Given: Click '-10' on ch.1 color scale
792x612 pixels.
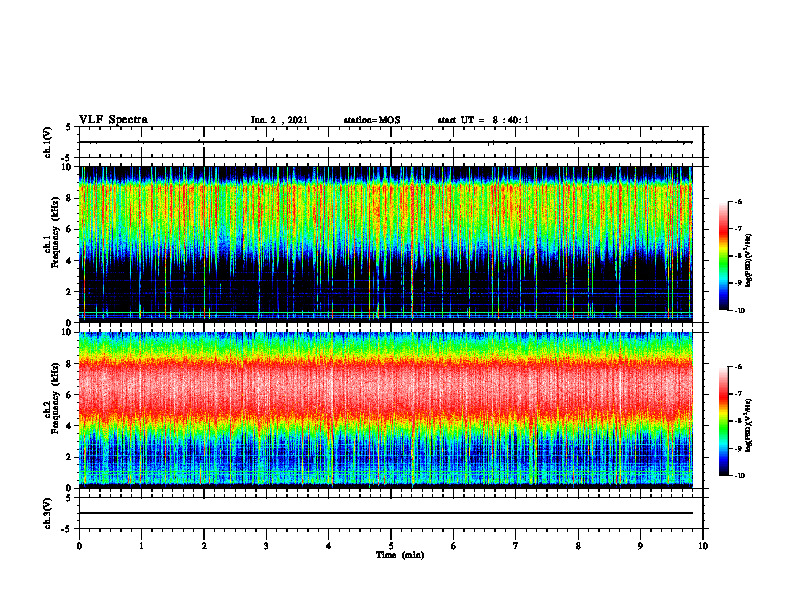Looking at the screenshot, I should [739, 311].
